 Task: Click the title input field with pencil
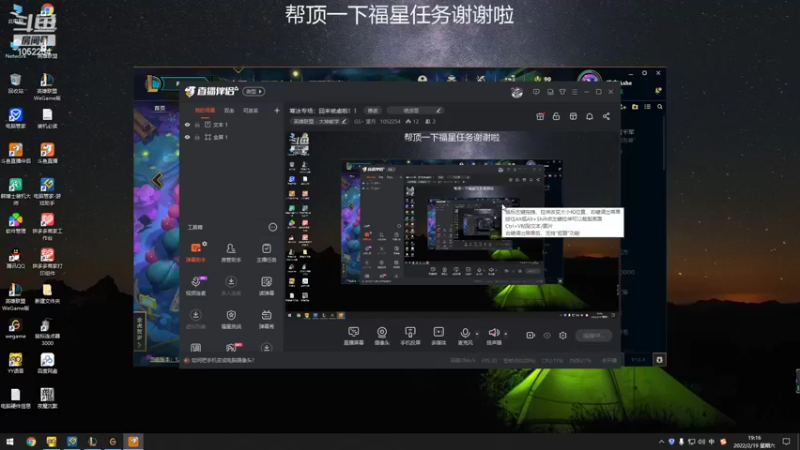coord(415,110)
